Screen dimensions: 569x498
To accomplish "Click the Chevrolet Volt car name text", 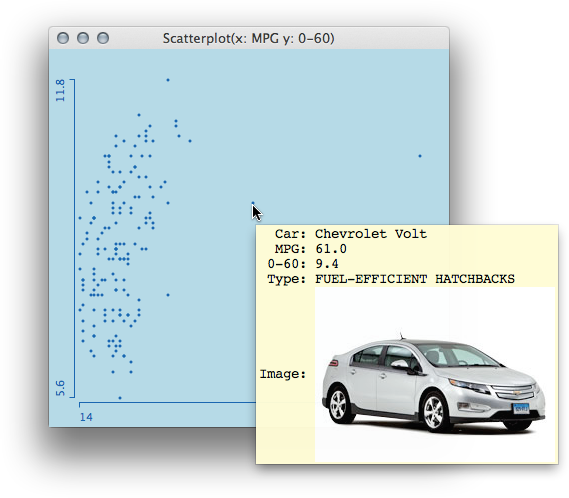I will 371,234.
